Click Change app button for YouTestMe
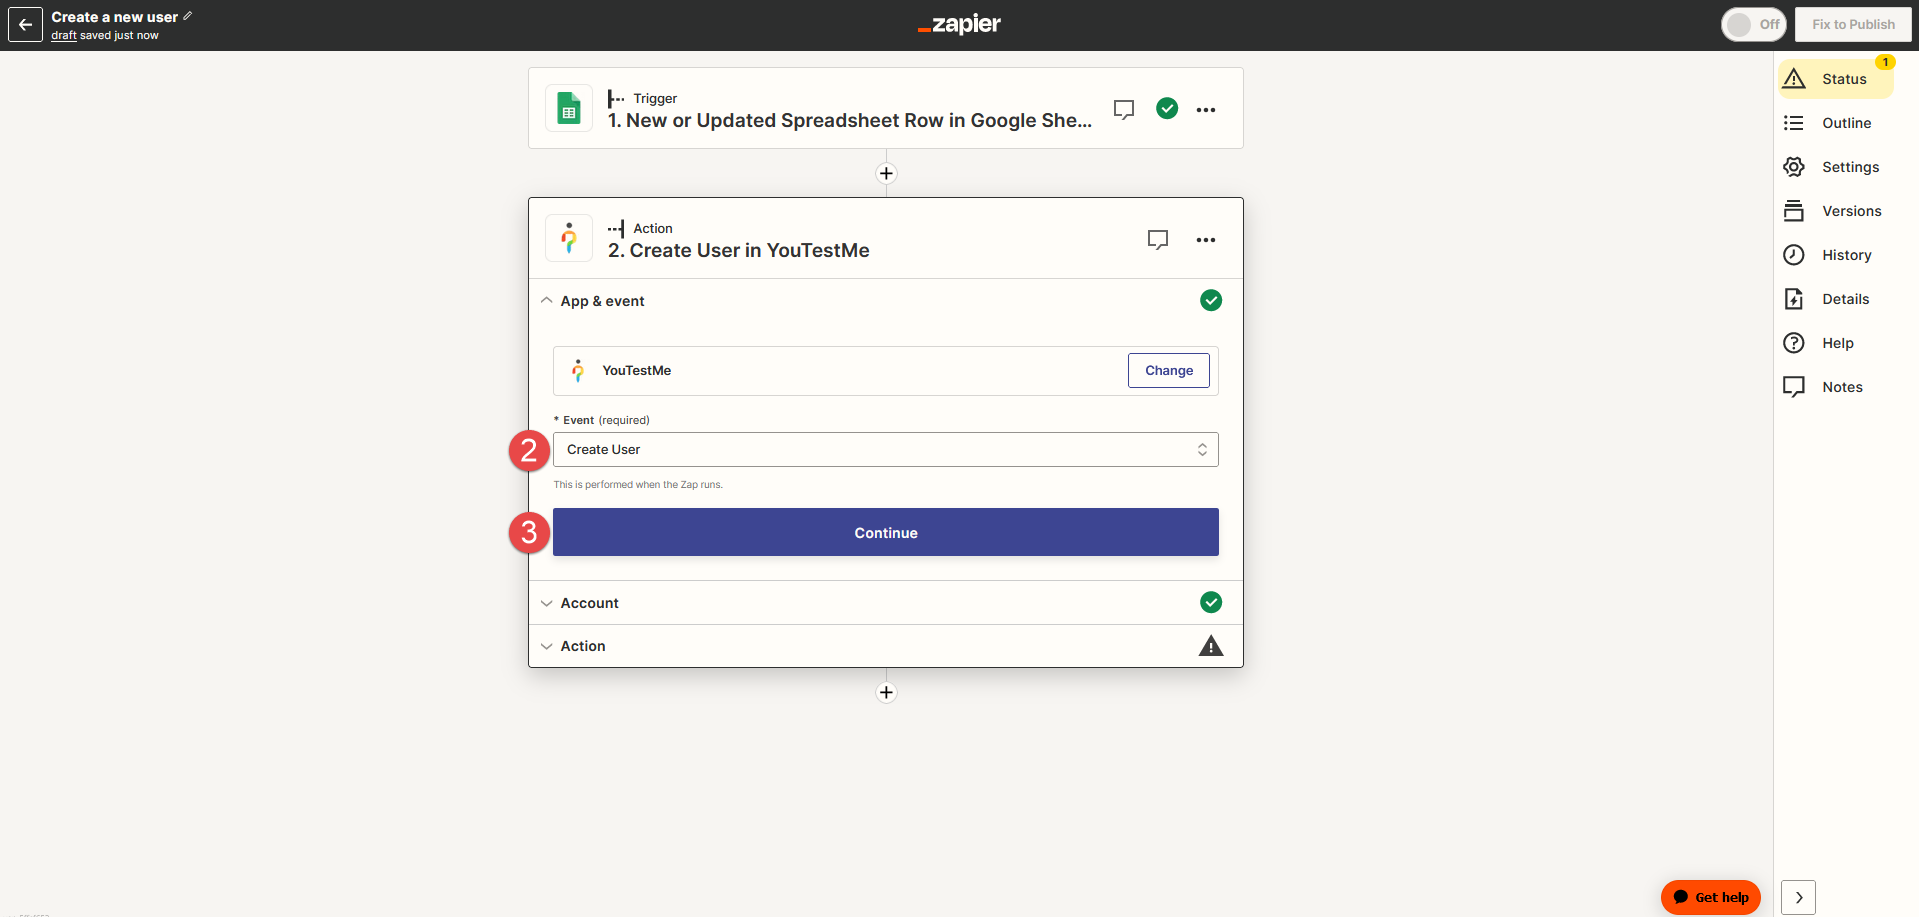The image size is (1919, 917). coord(1169,370)
